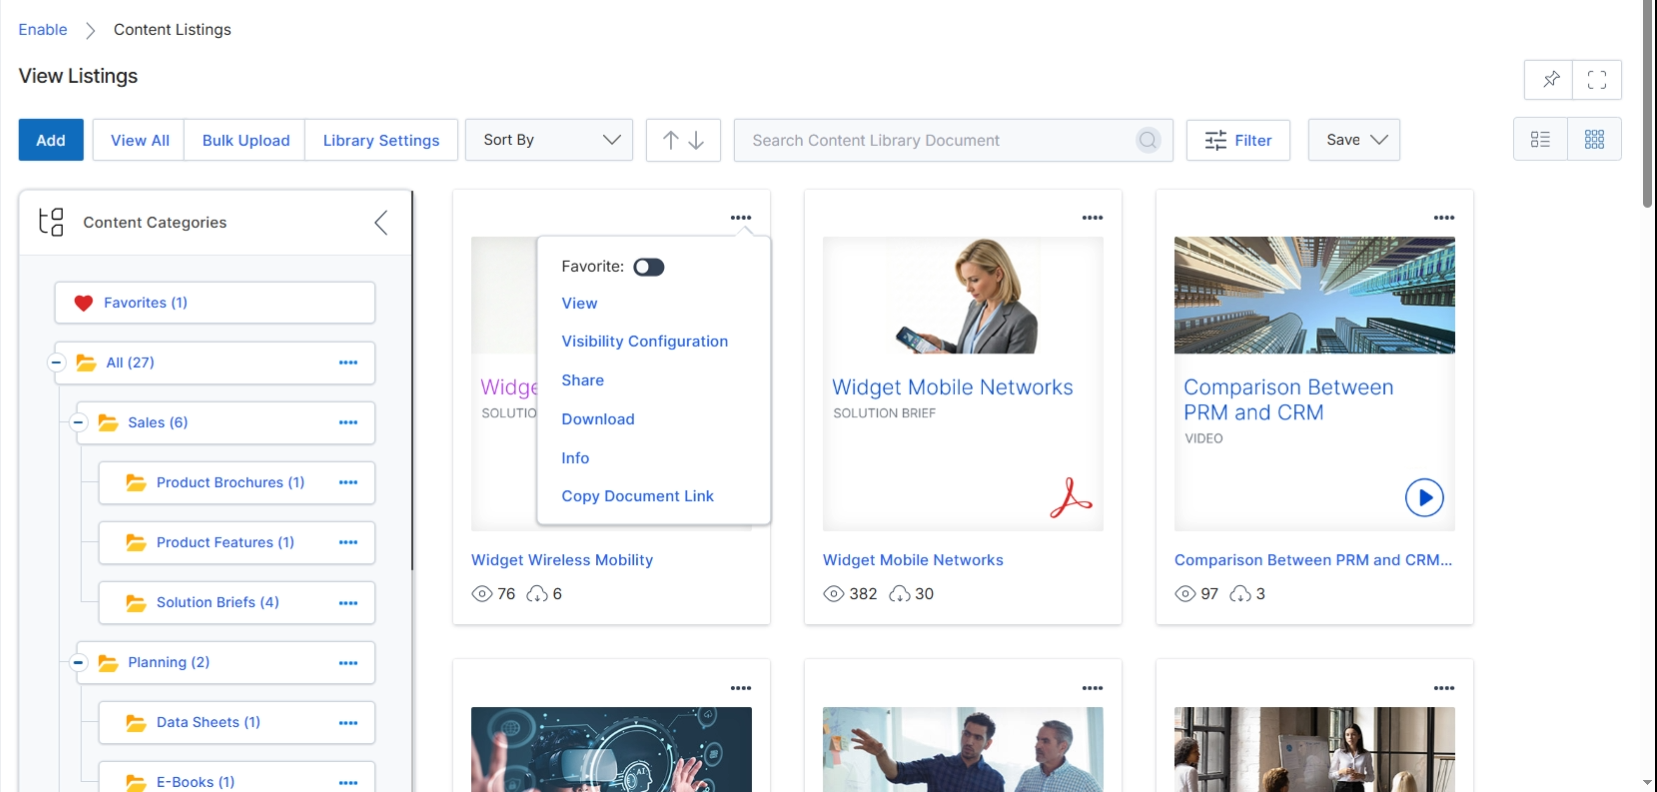This screenshot has height=792, width=1657.
Task: Click the VR headset thumbnail
Action: coord(611,750)
